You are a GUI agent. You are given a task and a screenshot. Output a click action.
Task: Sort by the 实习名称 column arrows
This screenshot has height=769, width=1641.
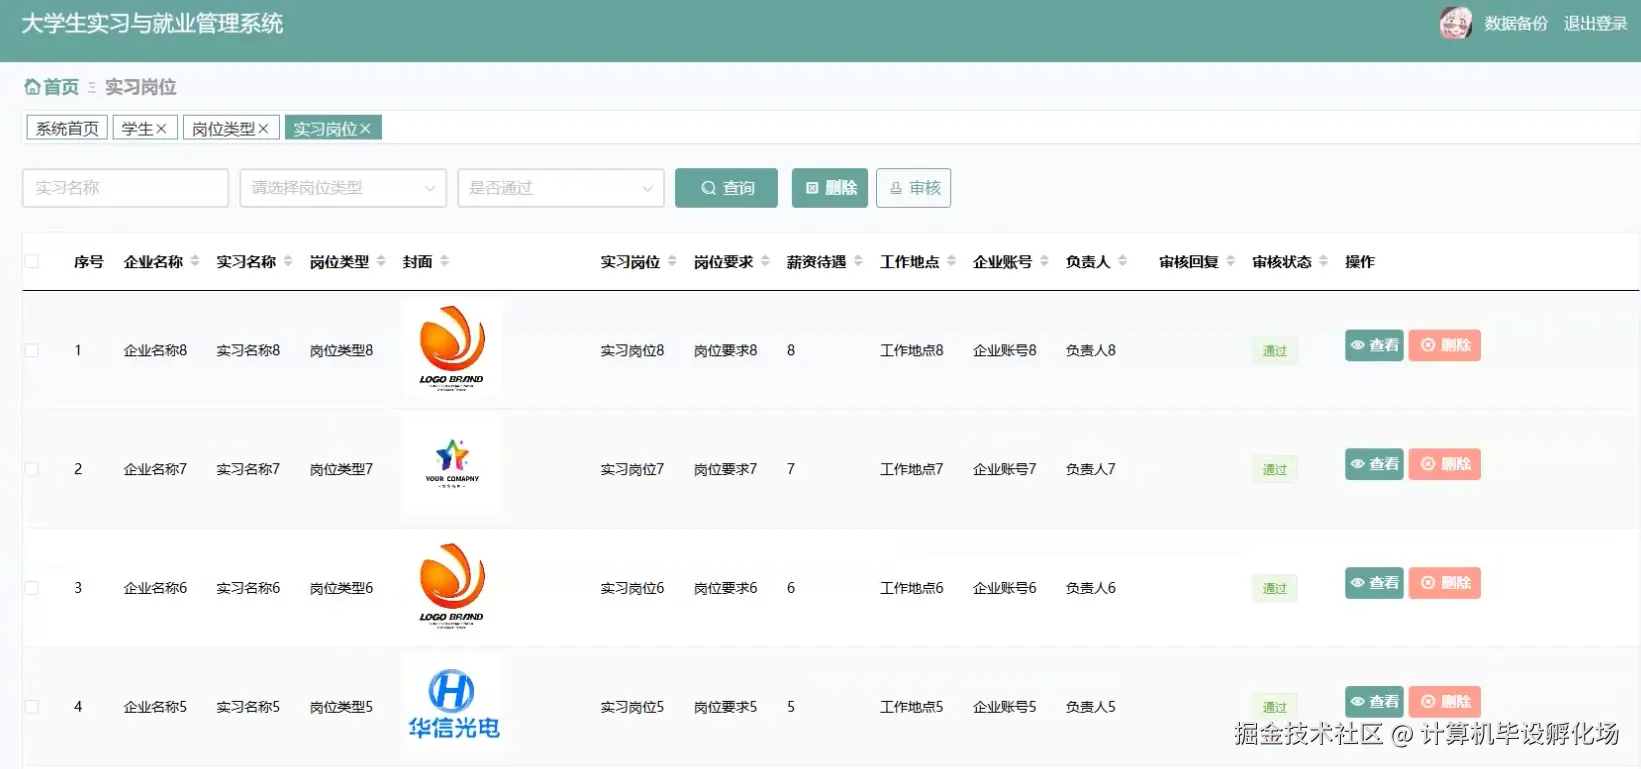[288, 261]
